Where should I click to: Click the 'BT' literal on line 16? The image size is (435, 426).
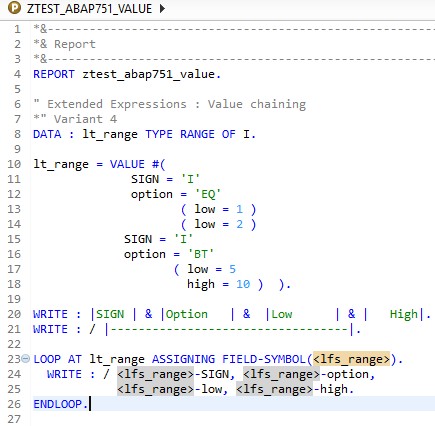pyautogui.click(x=201, y=254)
